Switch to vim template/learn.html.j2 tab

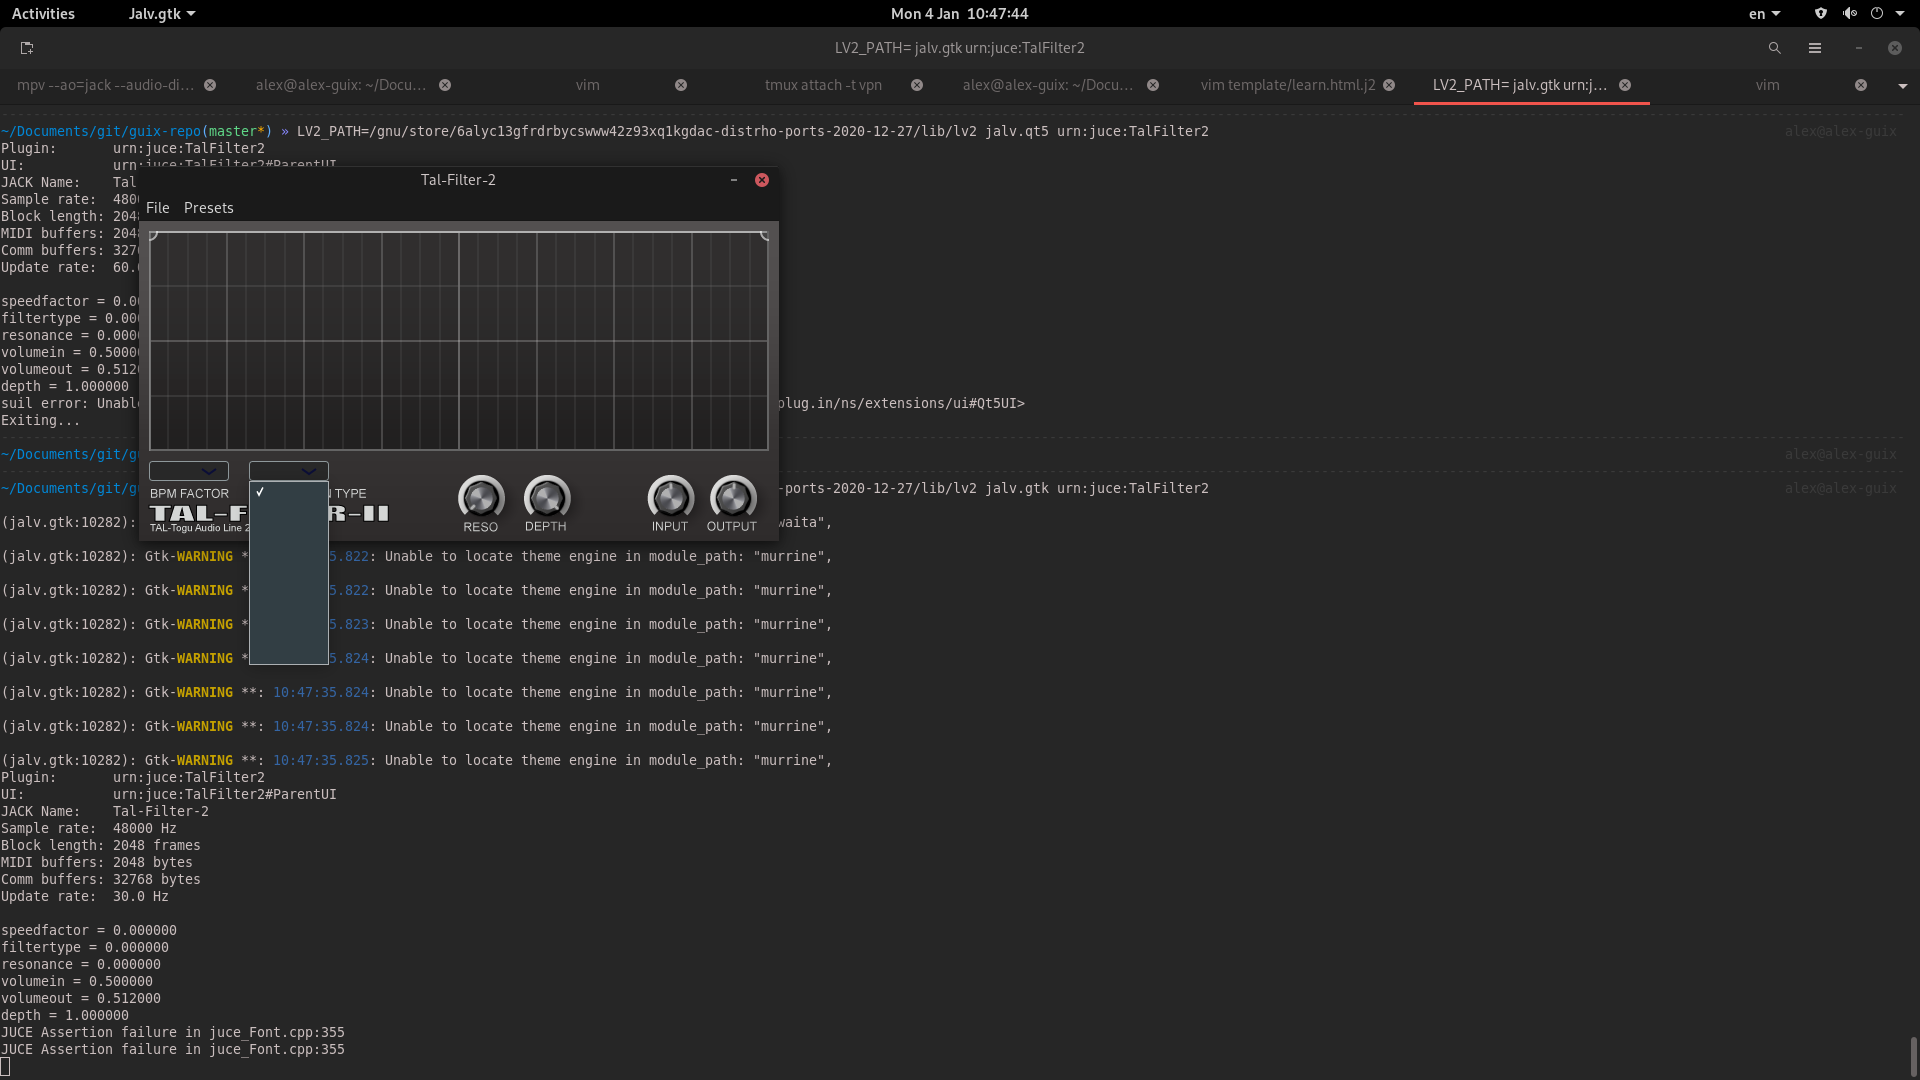coord(1287,85)
